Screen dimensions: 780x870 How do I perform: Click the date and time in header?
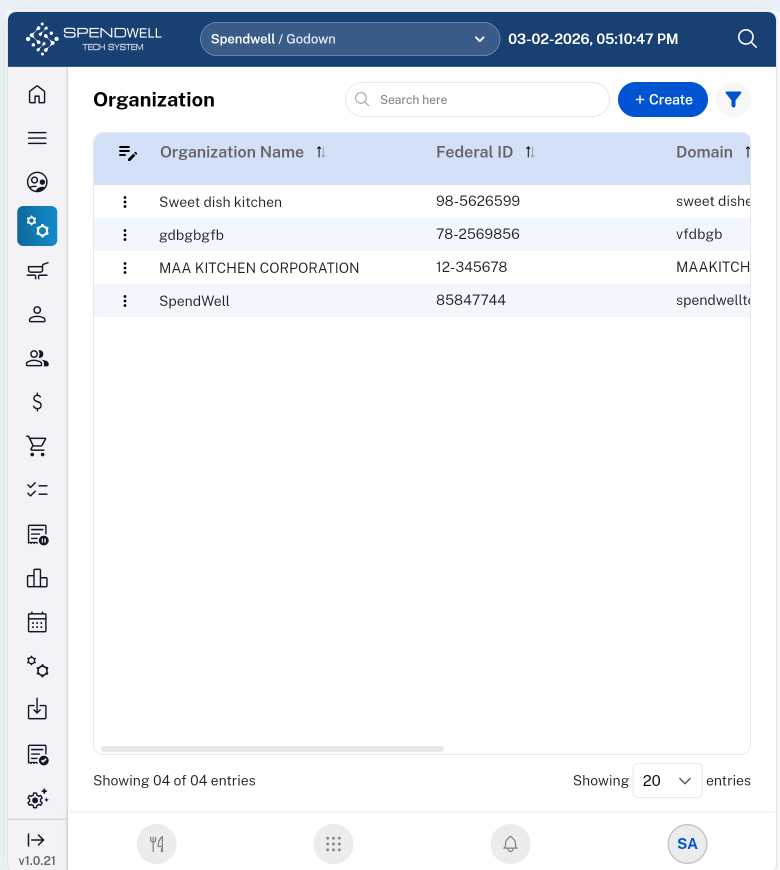click(x=593, y=39)
